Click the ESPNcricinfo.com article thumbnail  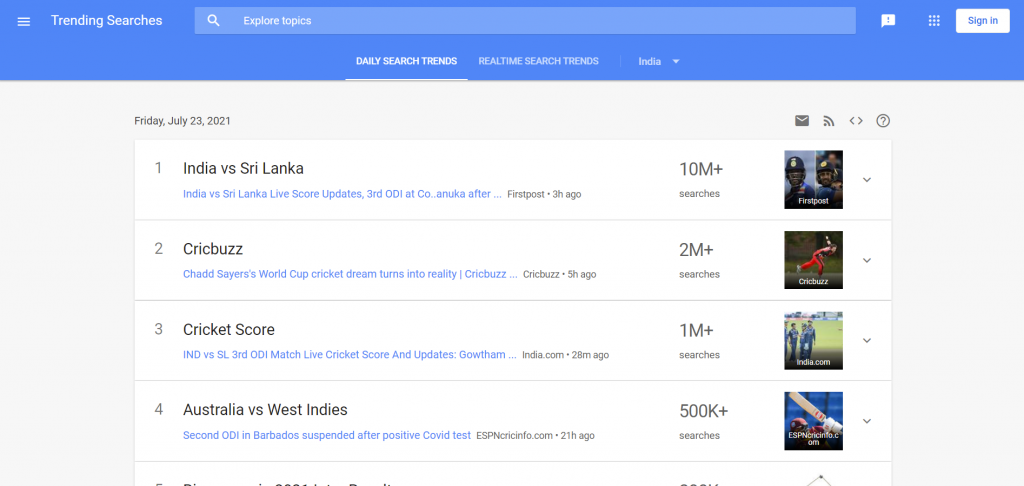click(x=813, y=421)
